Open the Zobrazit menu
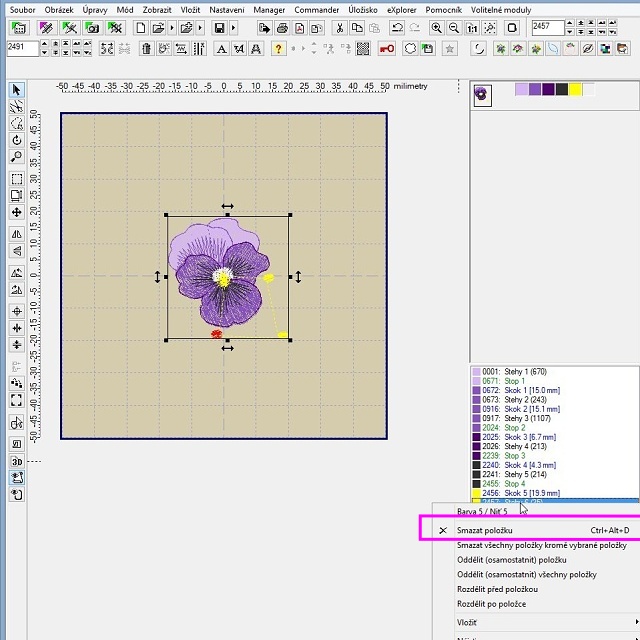The height and width of the screenshot is (640, 640). coord(157,9)
